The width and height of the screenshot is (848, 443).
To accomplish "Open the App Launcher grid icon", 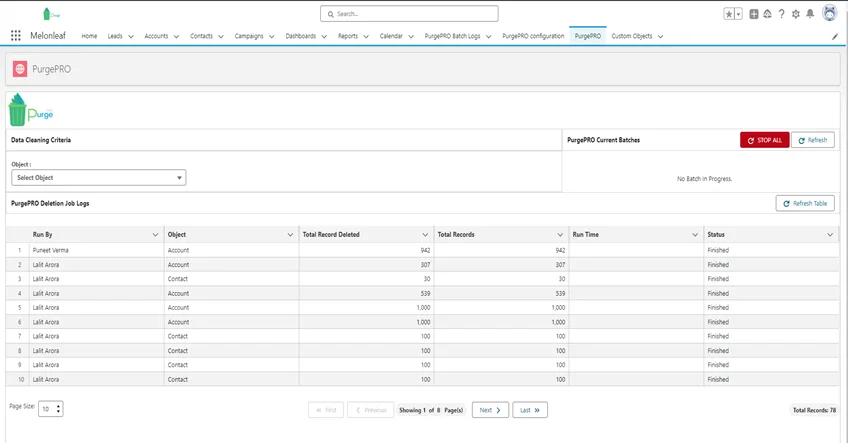I will (x=15, y=36).
